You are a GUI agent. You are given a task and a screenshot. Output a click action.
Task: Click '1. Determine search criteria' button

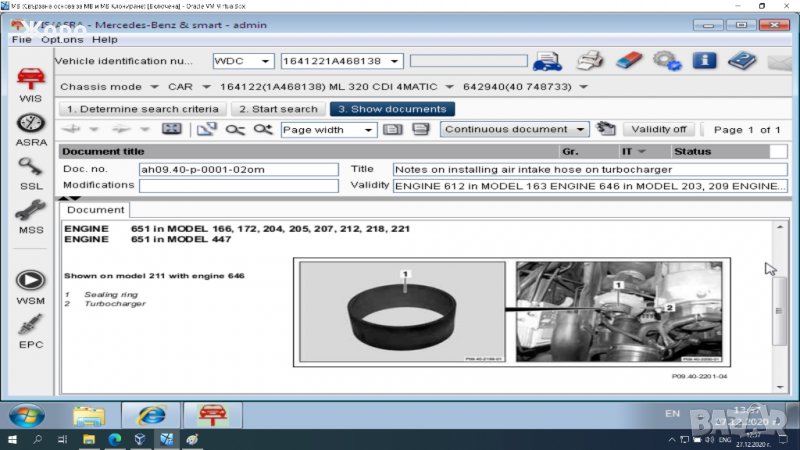pyautogui.click(x=141, y=109)
